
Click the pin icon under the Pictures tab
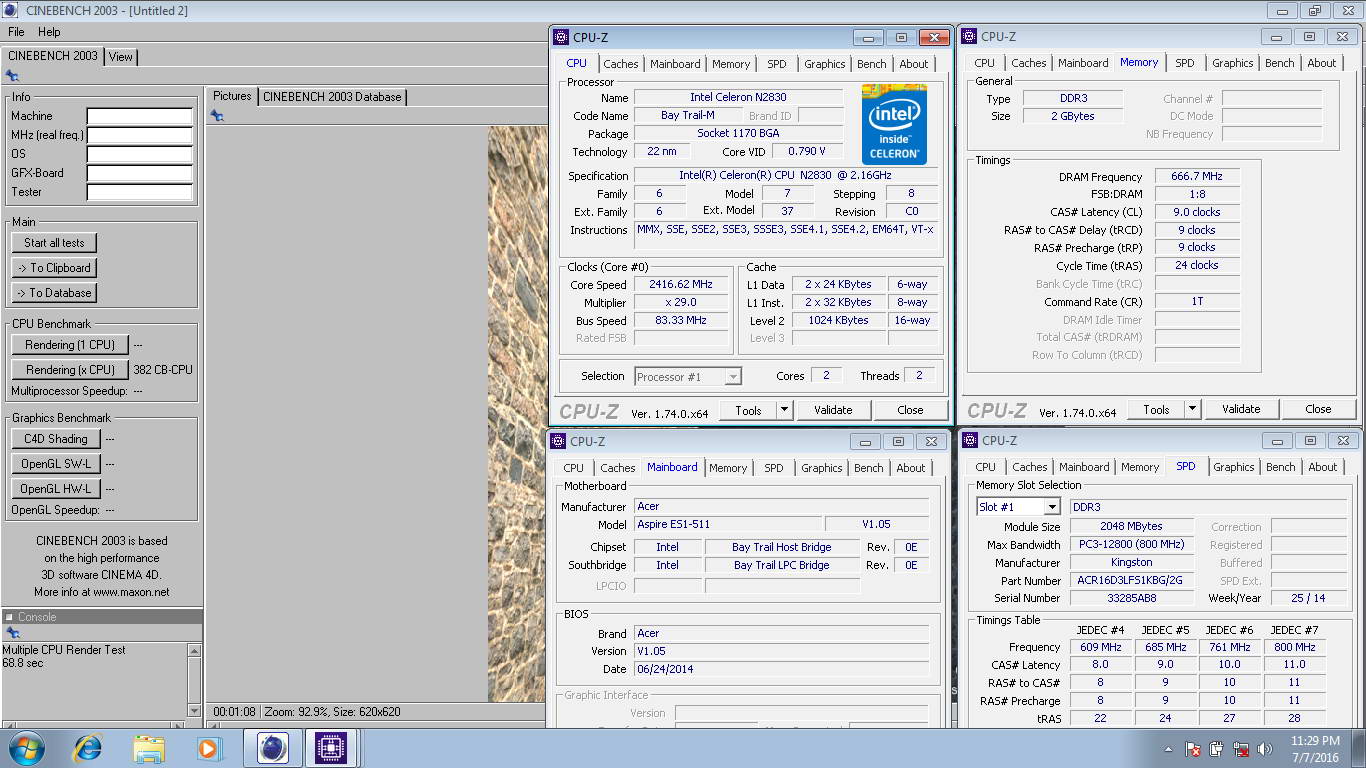(217, 116)
